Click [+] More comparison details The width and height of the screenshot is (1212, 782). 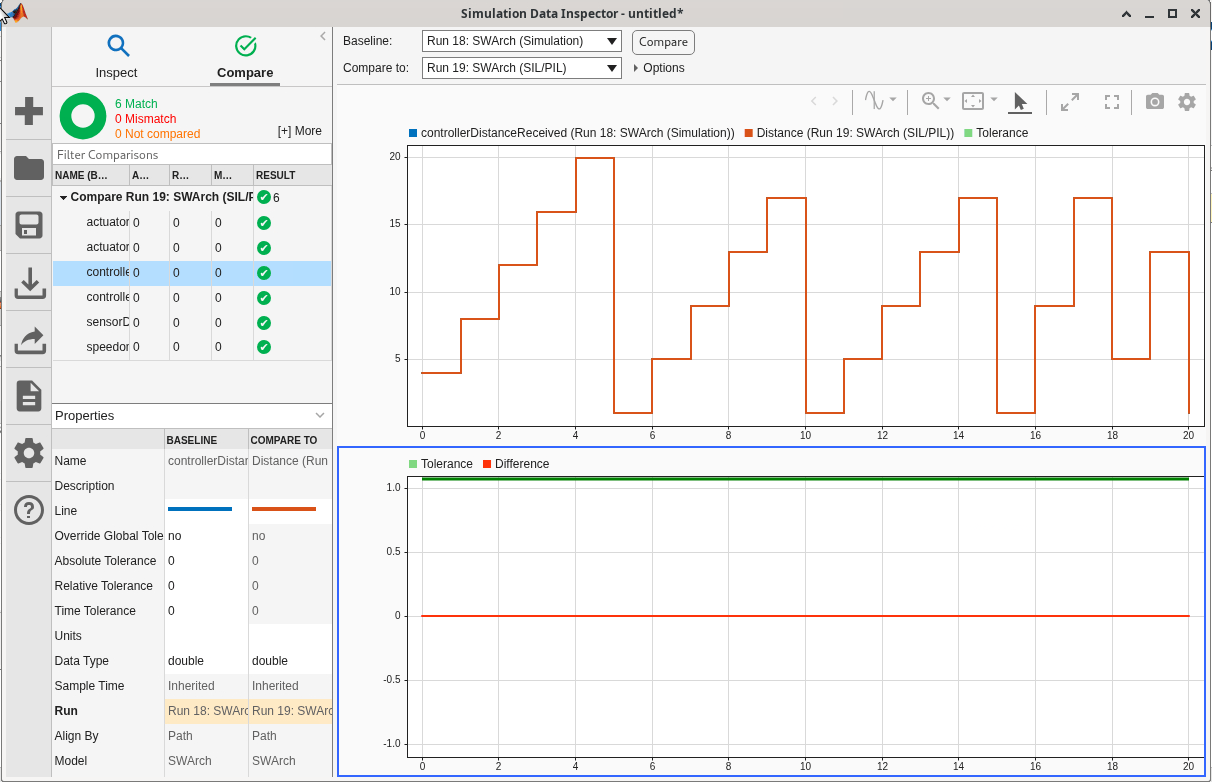300,131
